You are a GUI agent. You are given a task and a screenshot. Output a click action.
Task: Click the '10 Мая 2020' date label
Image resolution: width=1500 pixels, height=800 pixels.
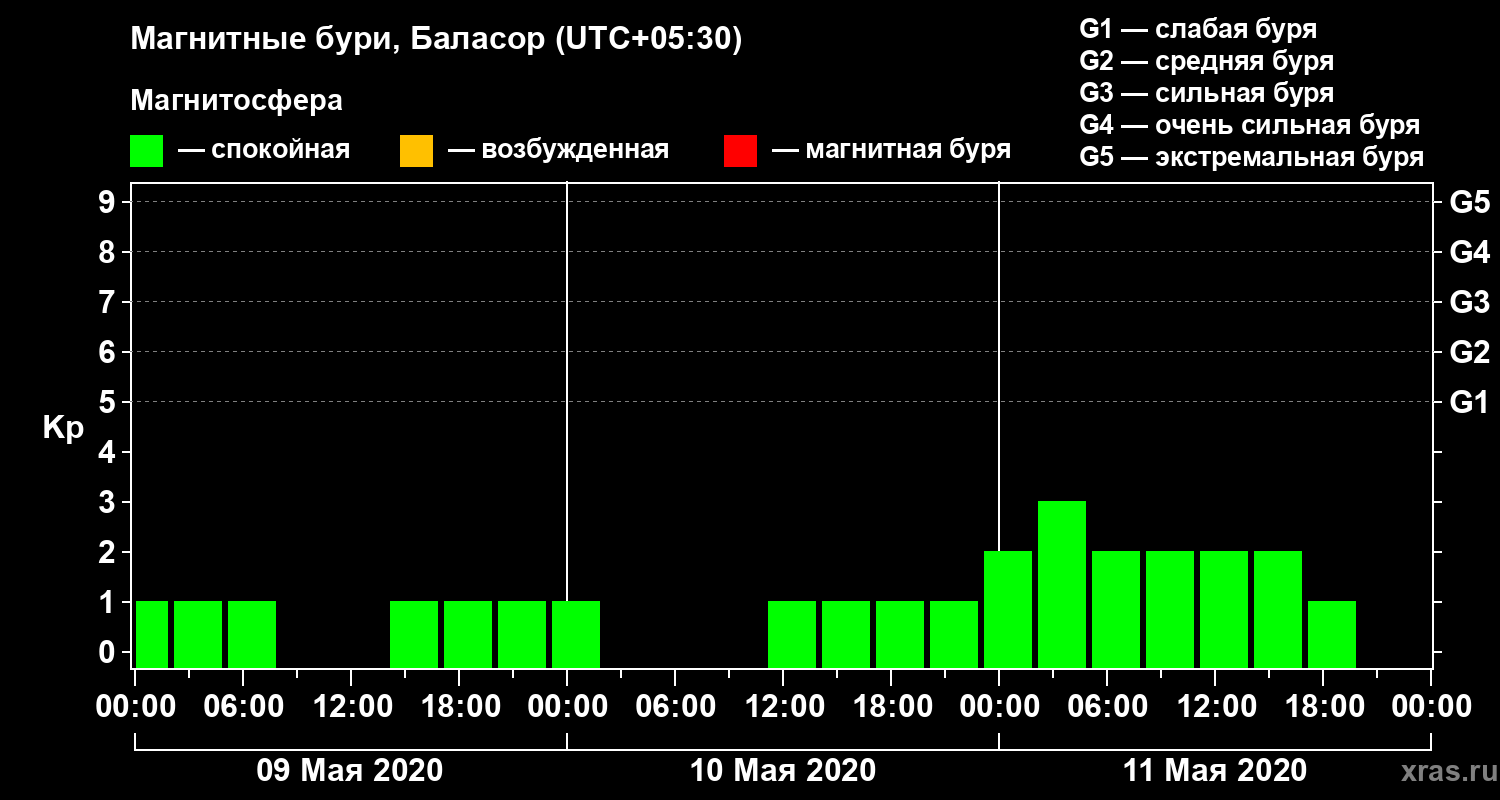783,770
